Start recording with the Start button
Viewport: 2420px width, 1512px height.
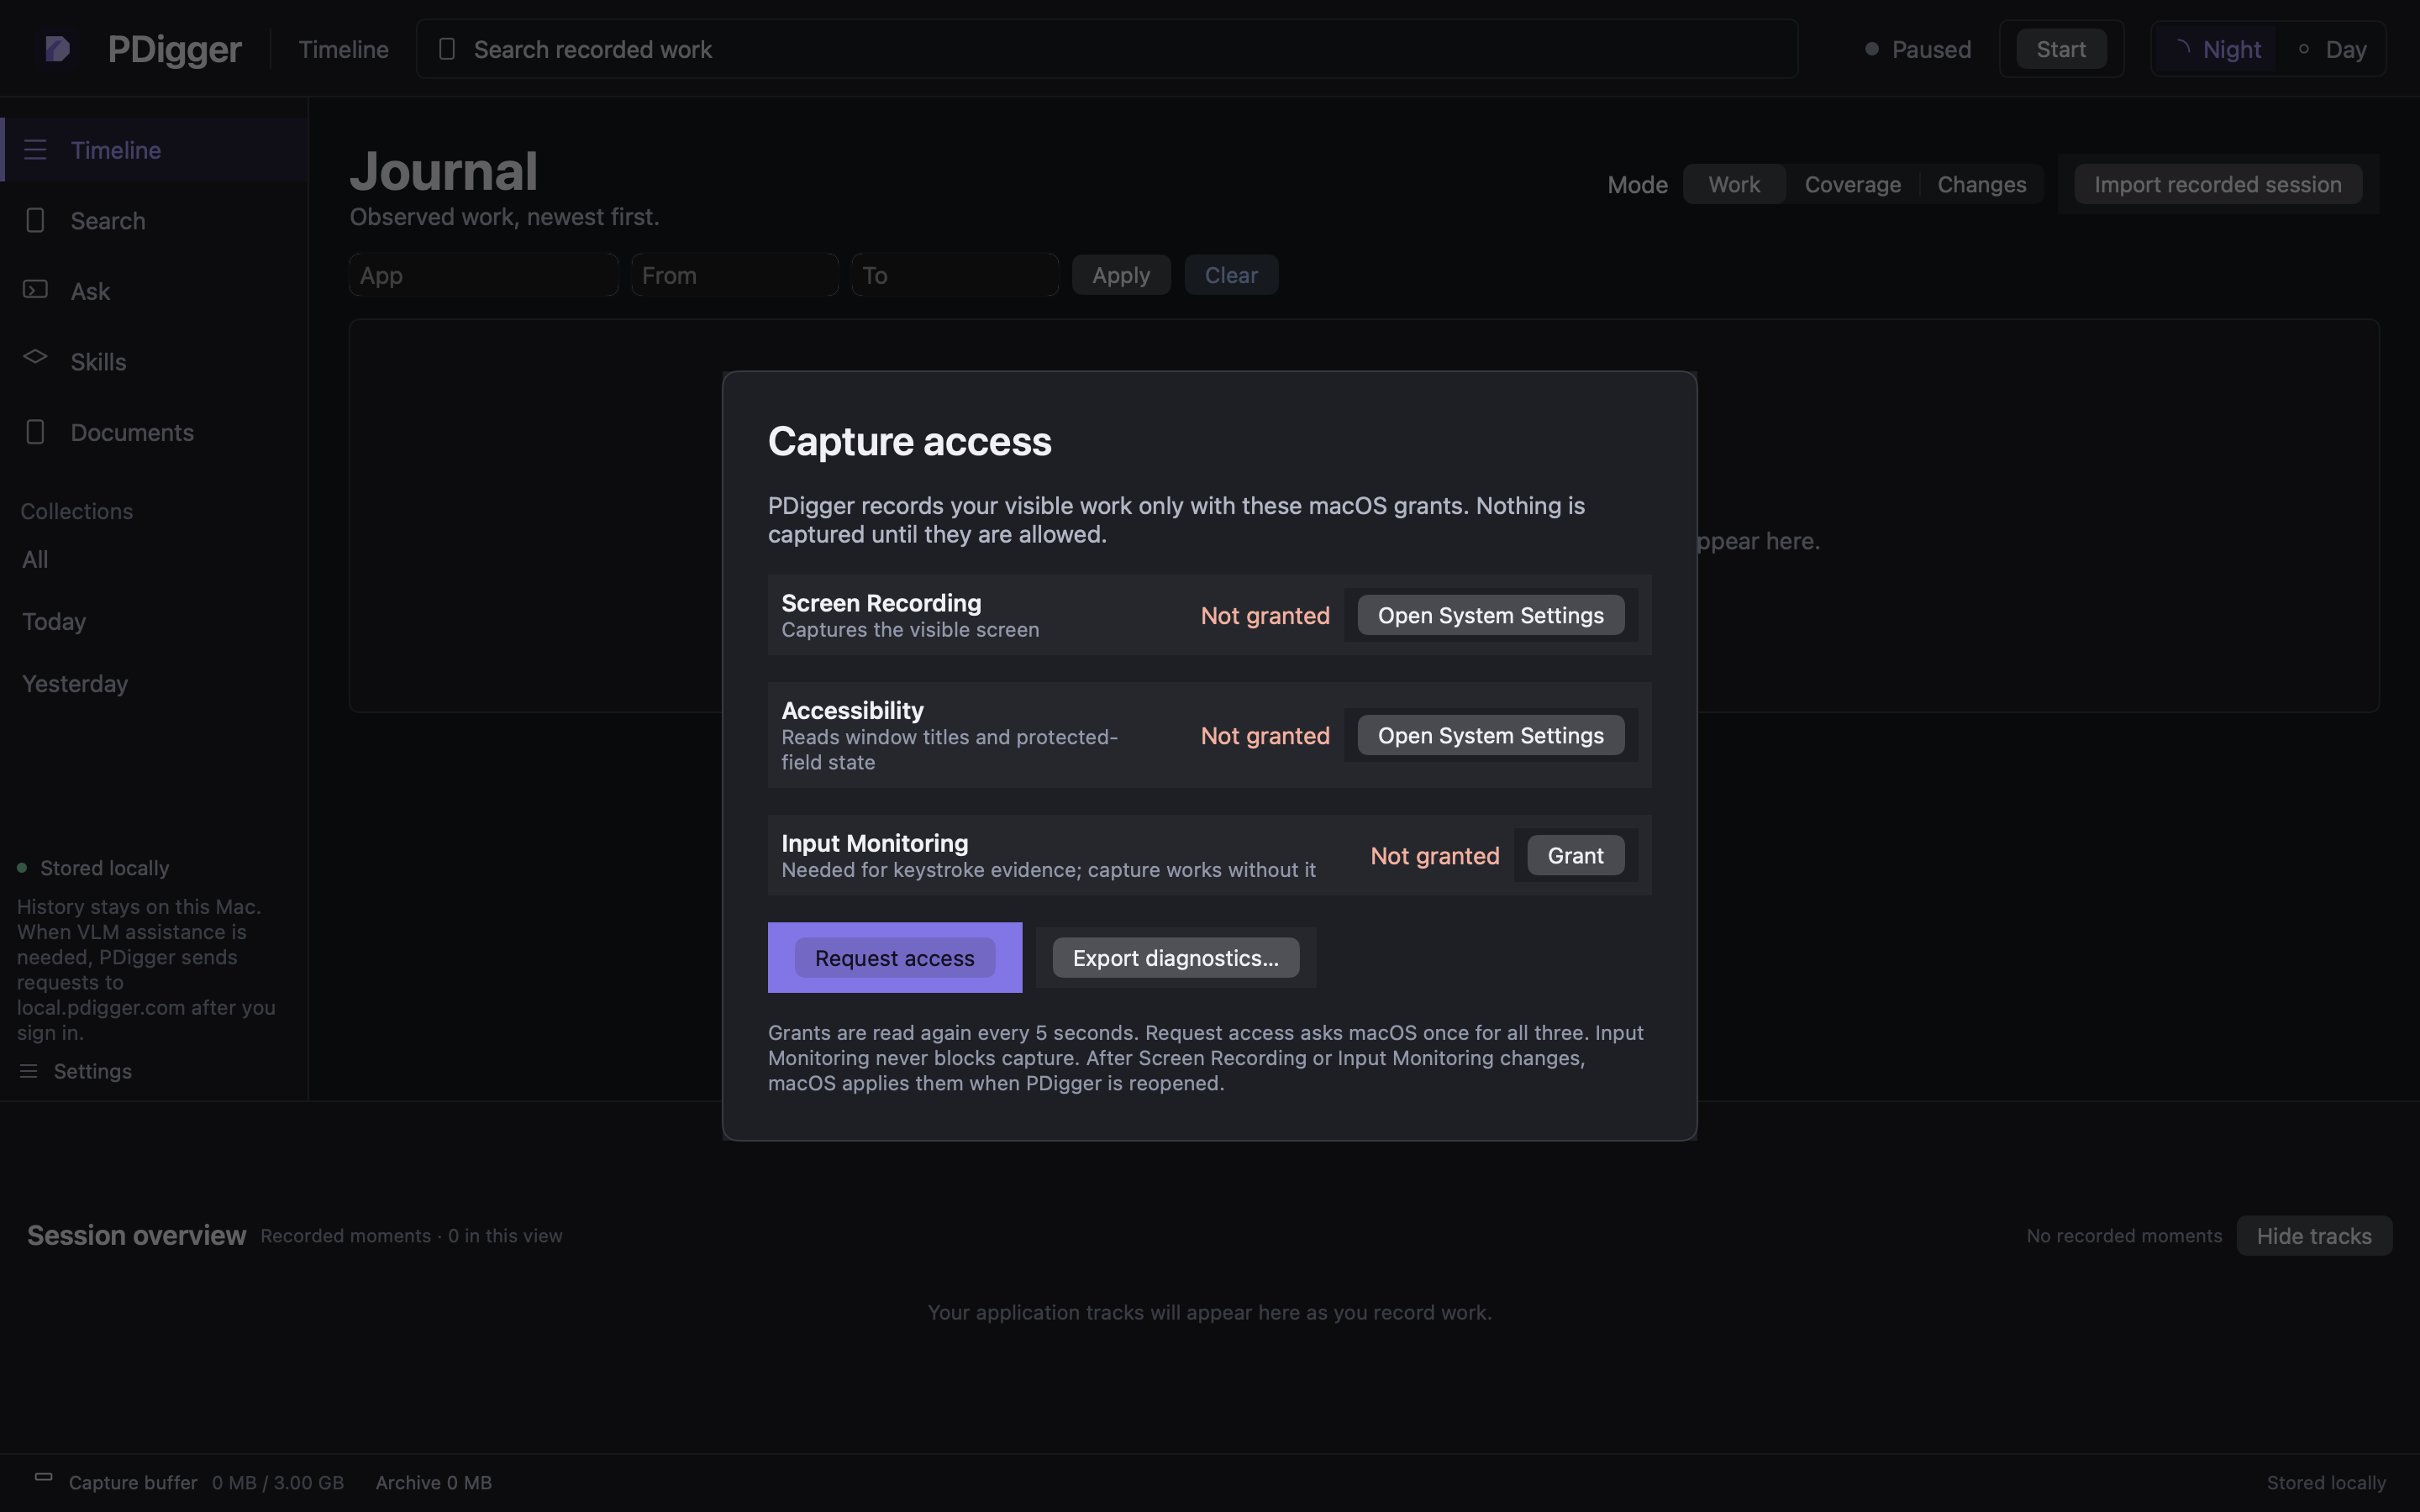click(x=2060, y=49)
